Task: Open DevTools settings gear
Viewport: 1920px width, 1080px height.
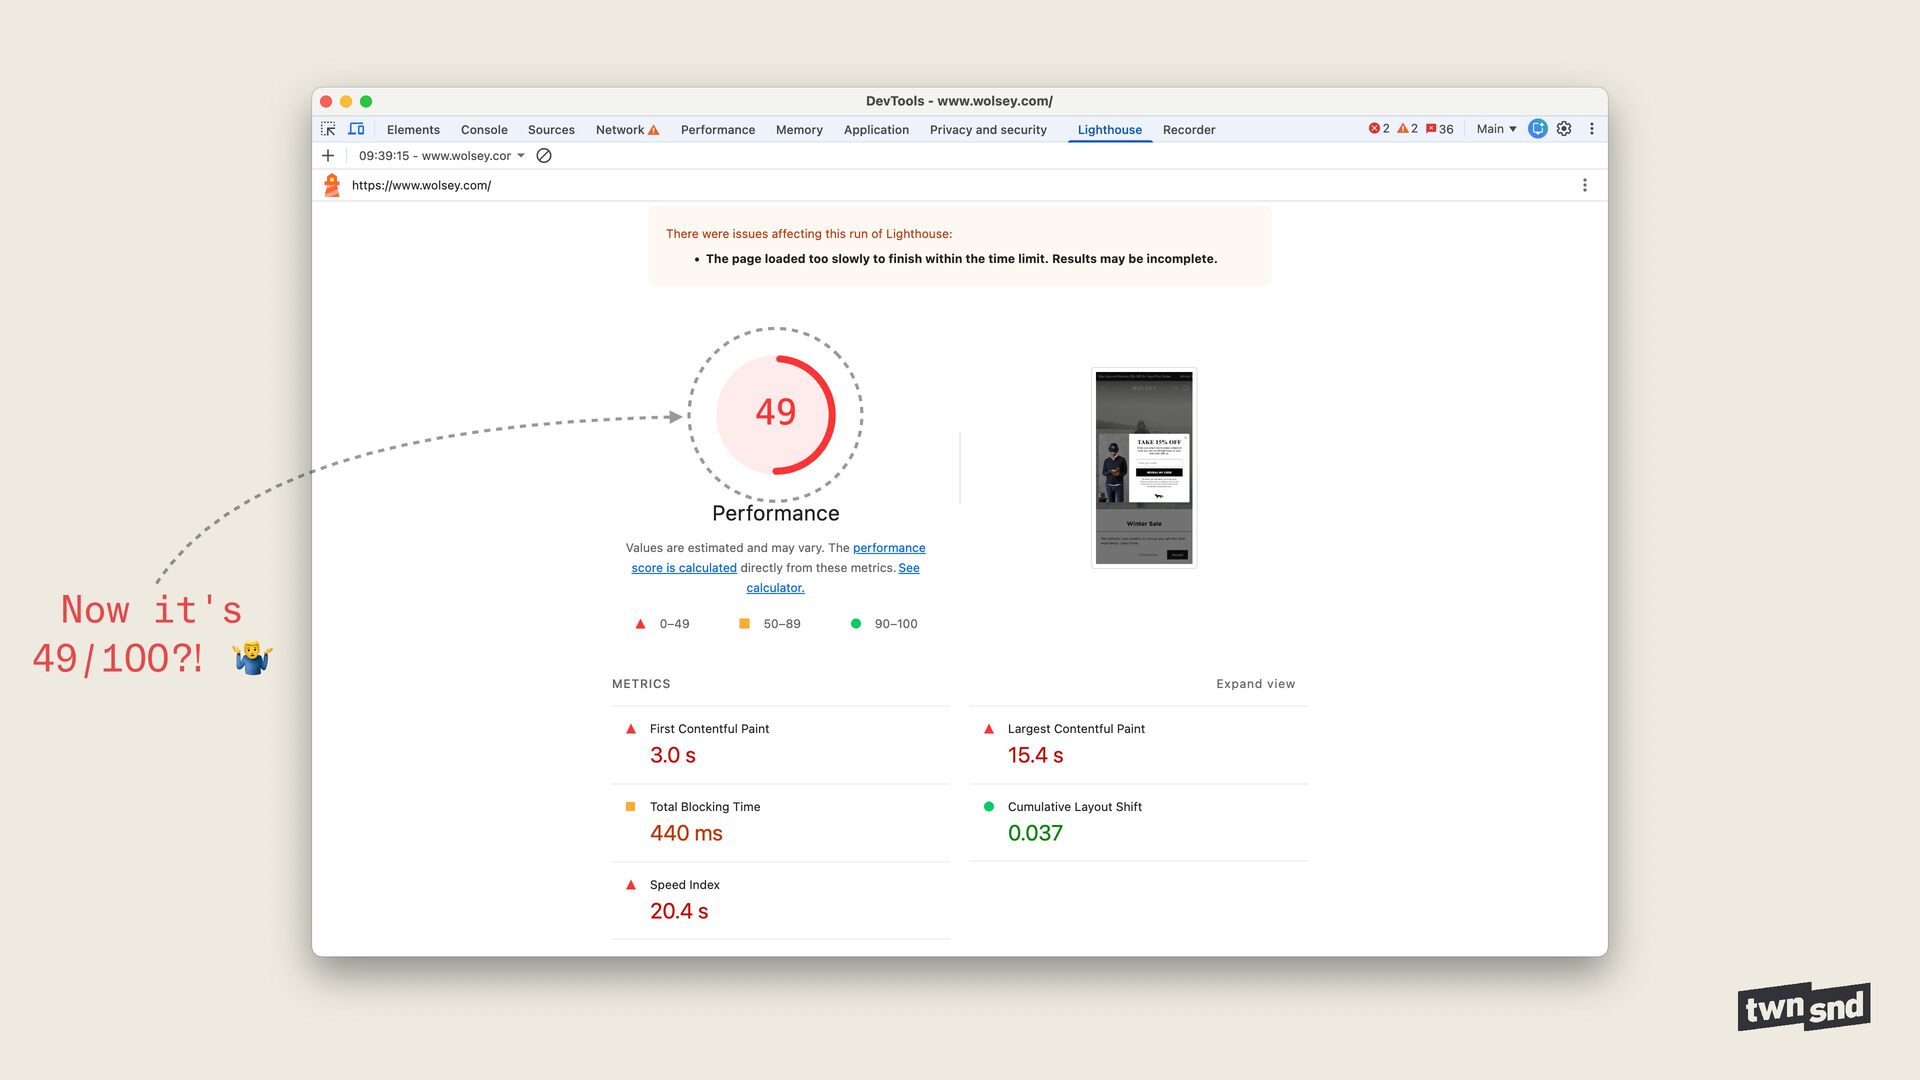Action: (x=1564, y=129)
